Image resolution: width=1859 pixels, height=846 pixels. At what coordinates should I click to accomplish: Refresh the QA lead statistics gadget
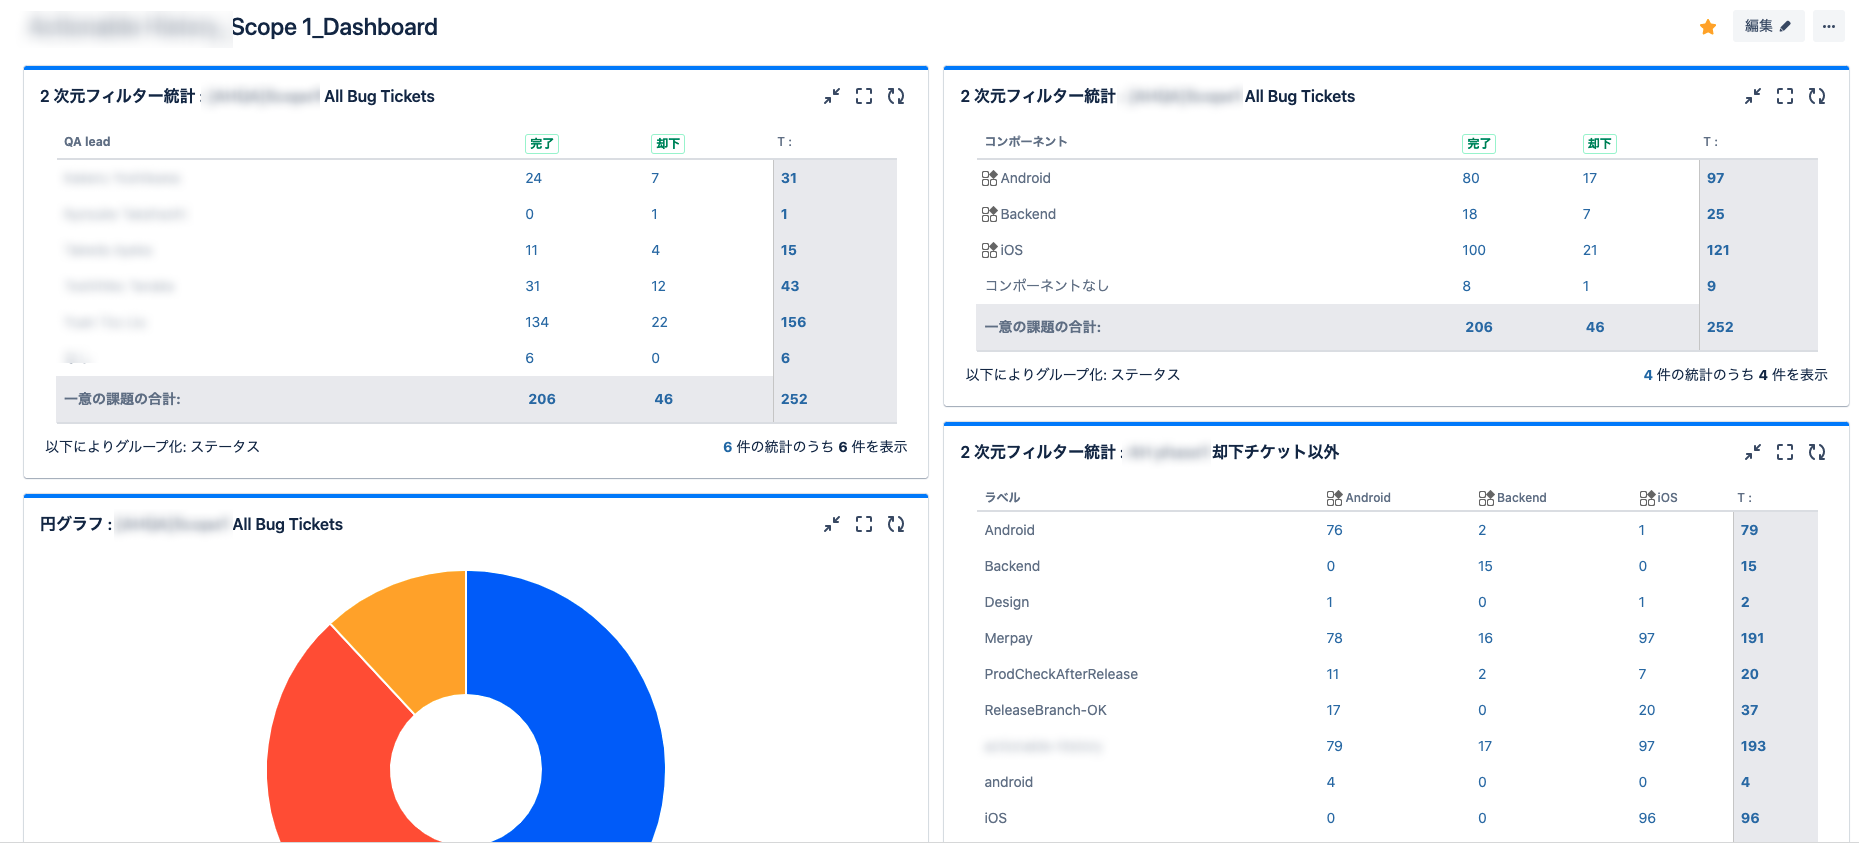pos(896,96)
